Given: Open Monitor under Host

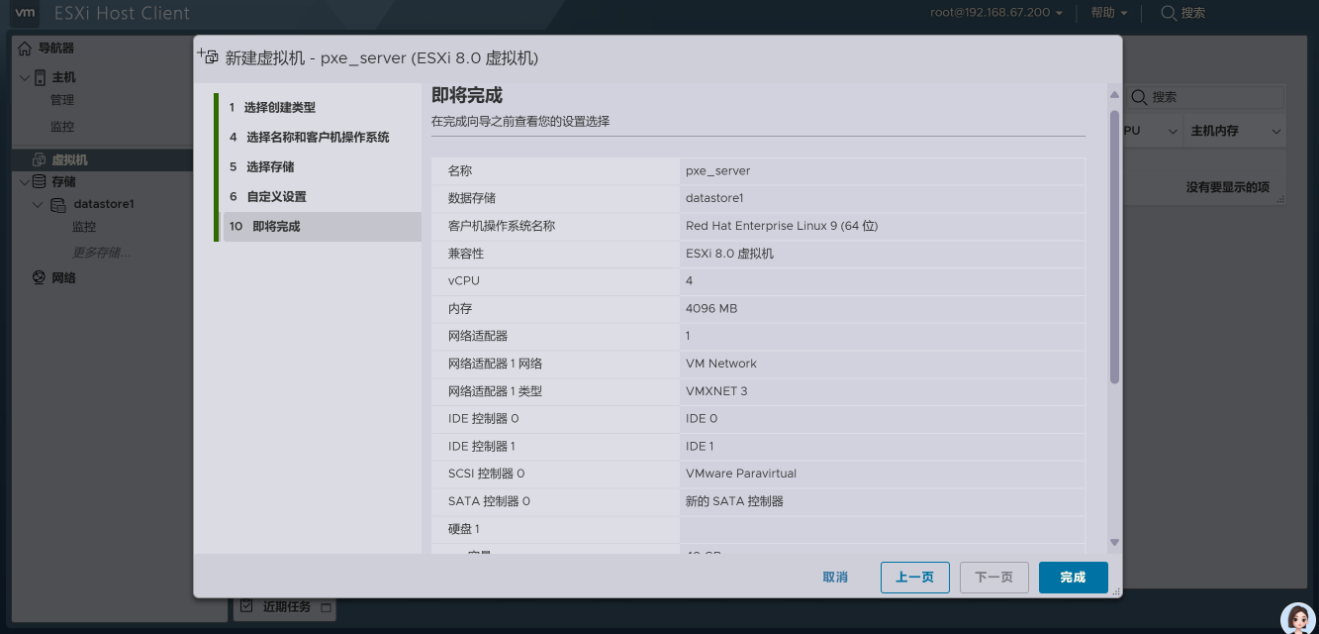Looking at the screenshot, I should coord(62,127).
